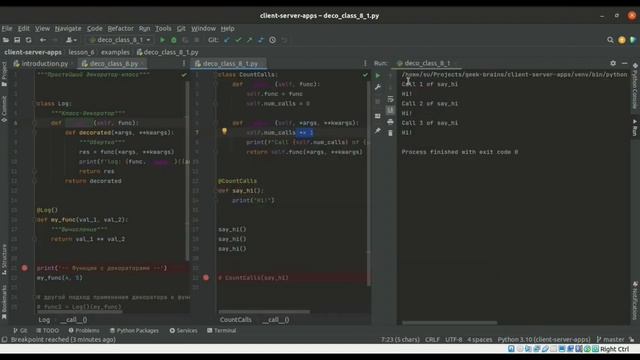Click the yellow lightbulb intention icon
Screen dimensions: 640x360
(224, 131)
